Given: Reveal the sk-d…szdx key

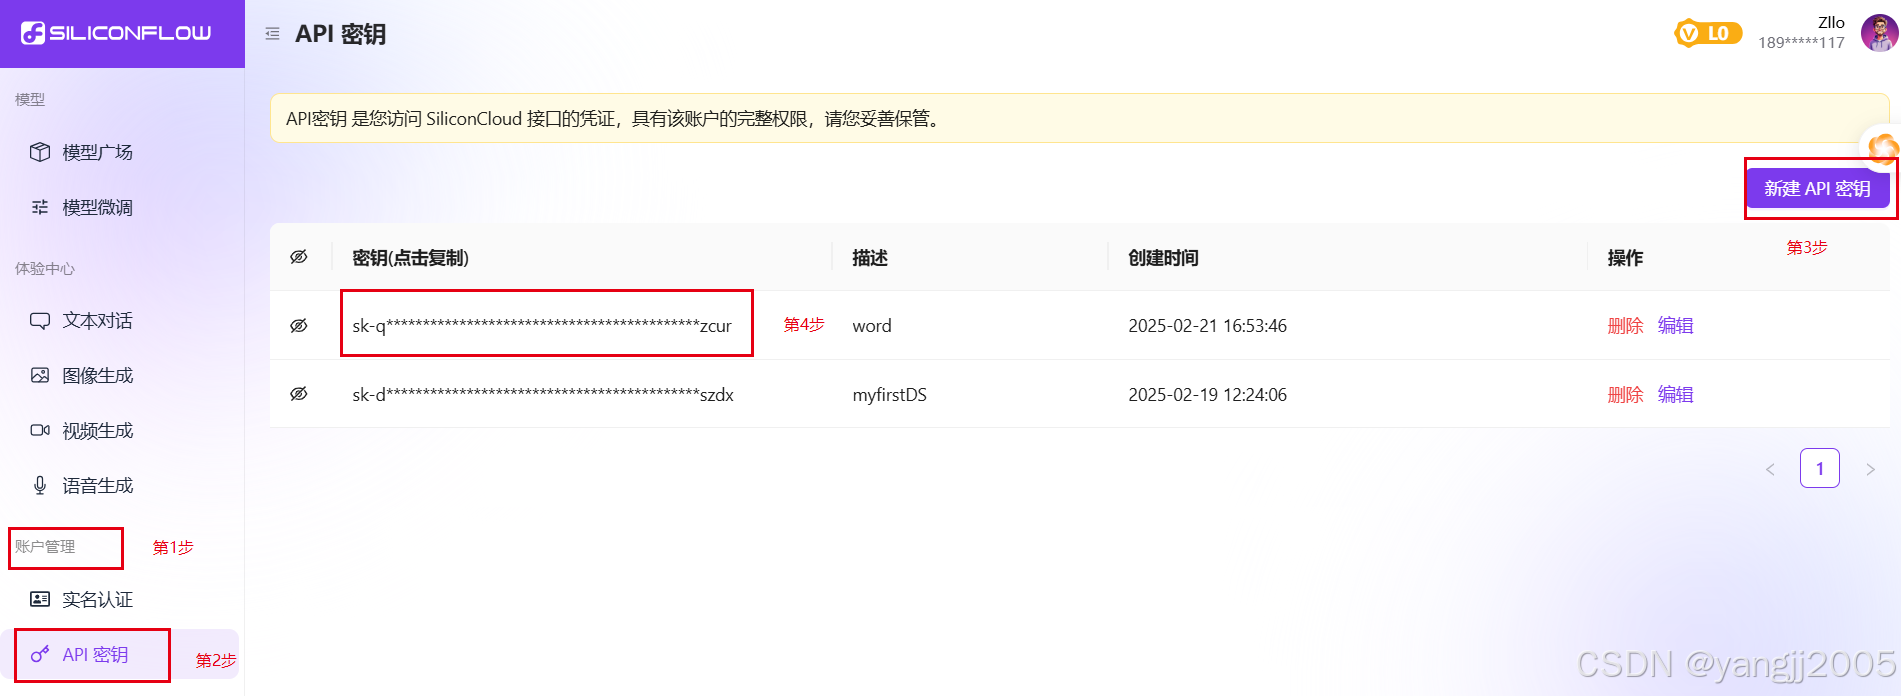Looking at the screenshot, I should click(299, 394).
